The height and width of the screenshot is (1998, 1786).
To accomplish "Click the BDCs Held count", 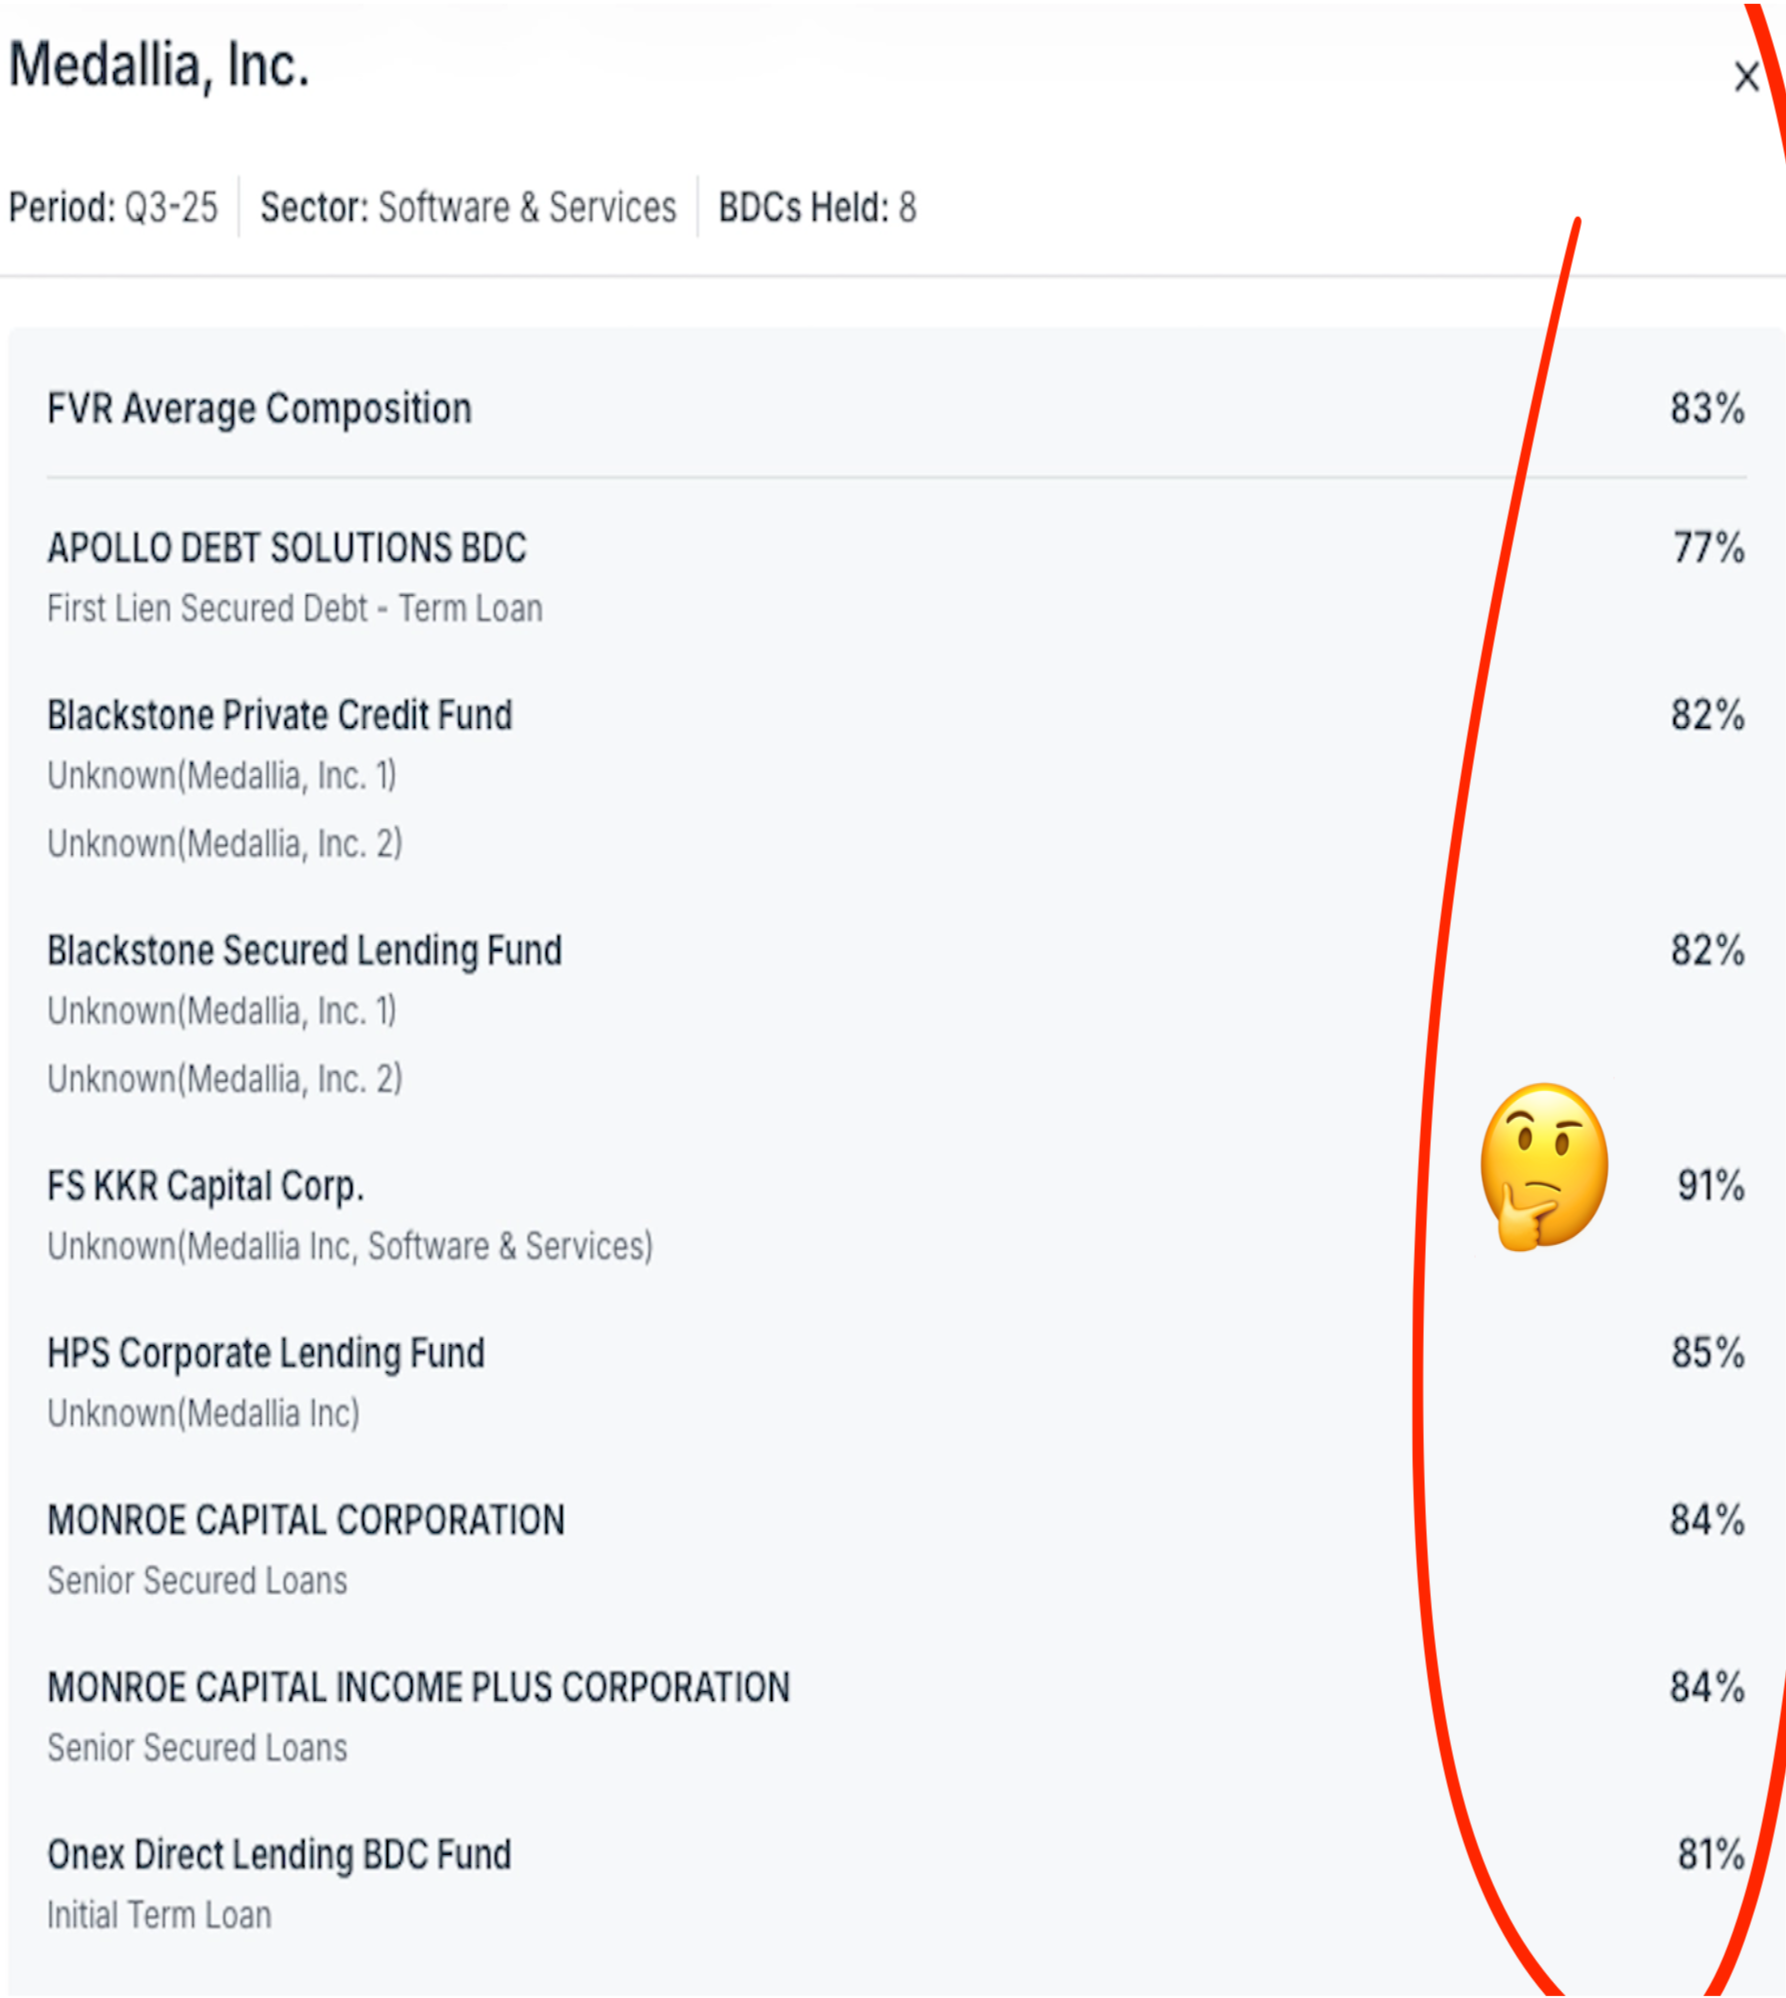I will coord(817,208).
